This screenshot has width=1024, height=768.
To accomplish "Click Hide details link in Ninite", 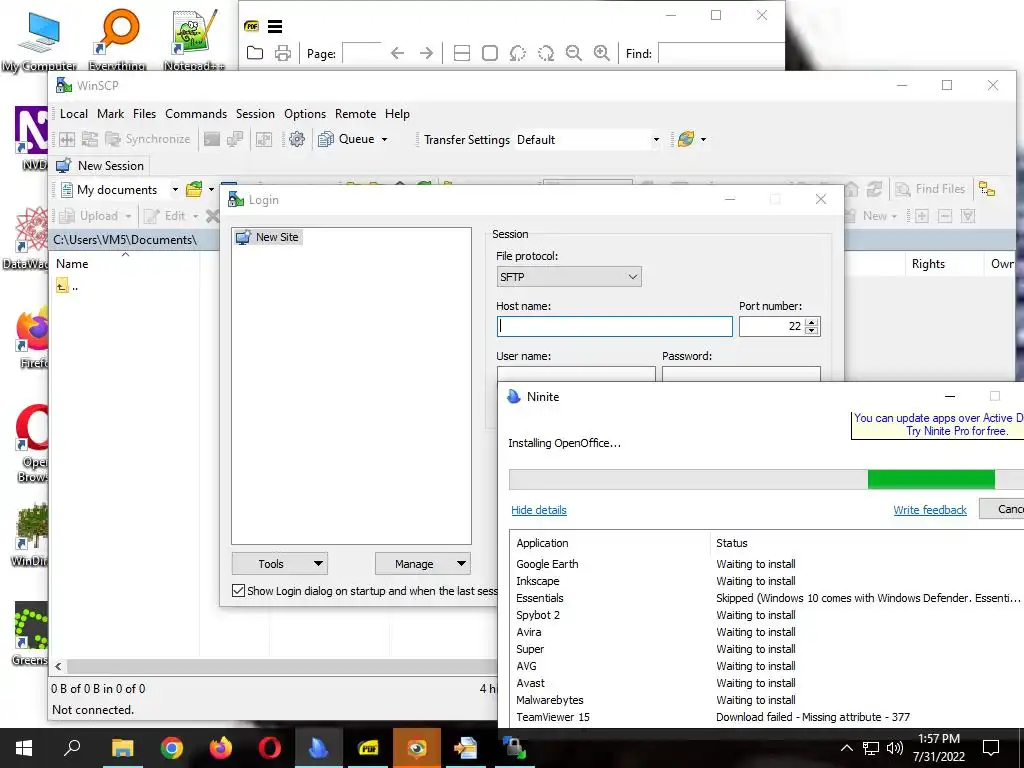I will tap(539, 510).
